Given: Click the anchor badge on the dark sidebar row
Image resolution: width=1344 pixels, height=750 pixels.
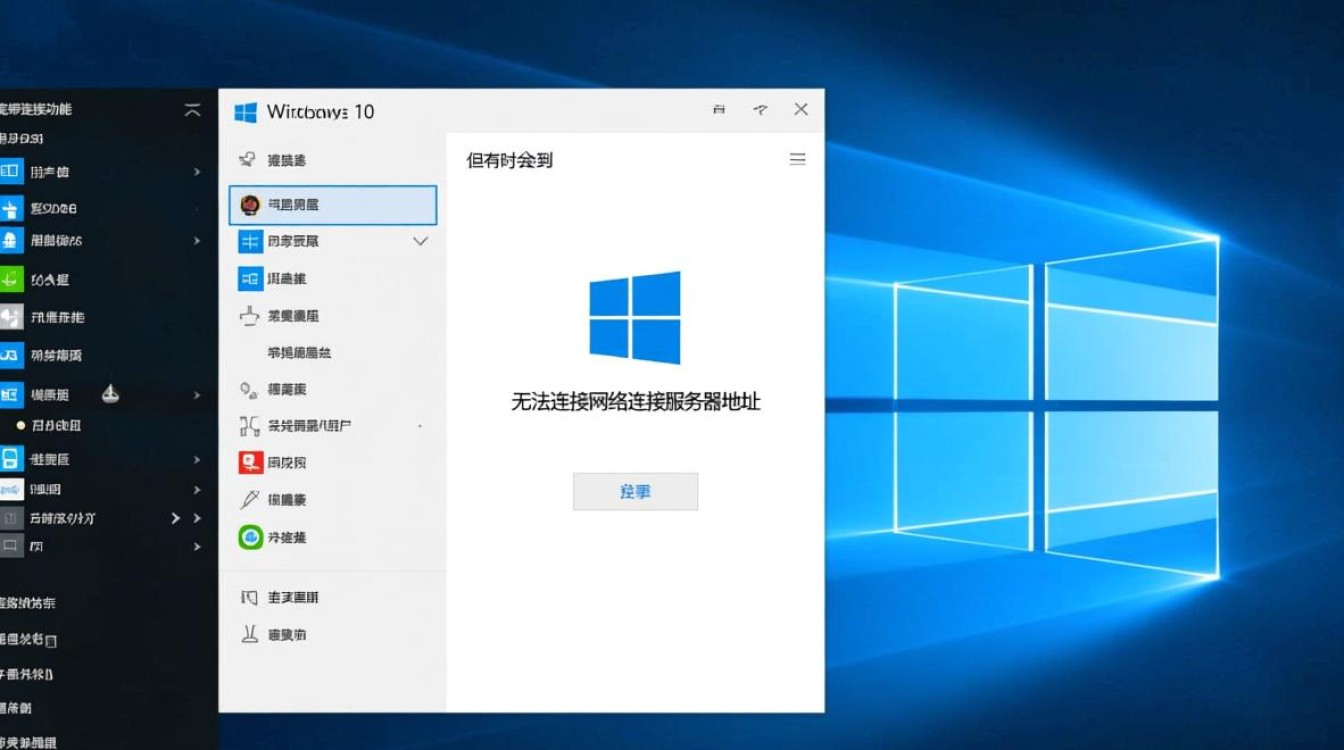Looking at the screenshot, I should click(110, 395).
